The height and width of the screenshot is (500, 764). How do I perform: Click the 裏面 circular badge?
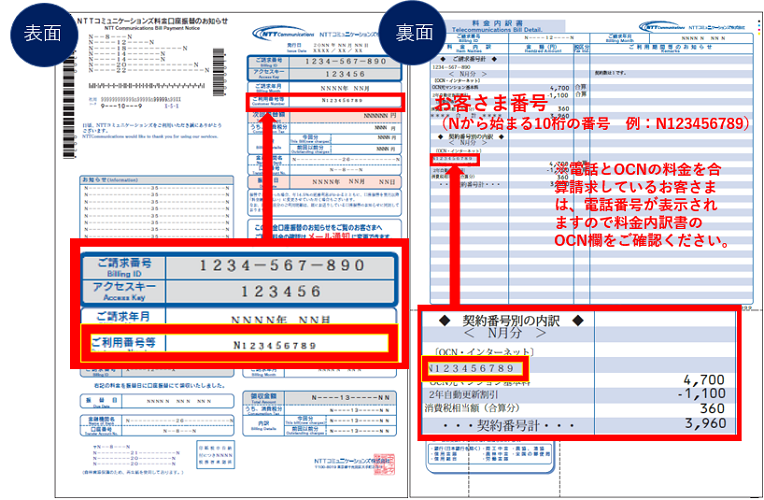(414, 33)
